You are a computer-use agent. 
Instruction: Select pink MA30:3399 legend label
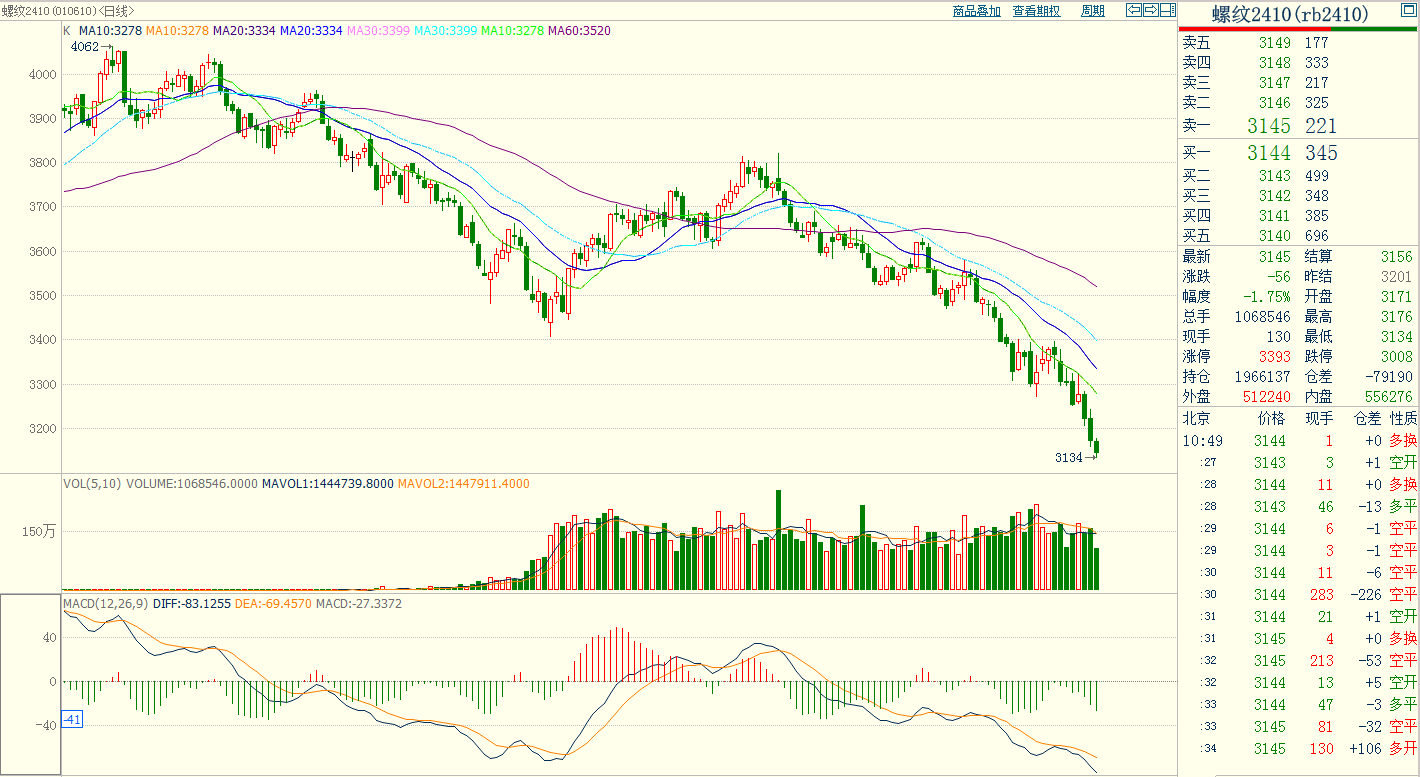(x=378, y=31)
